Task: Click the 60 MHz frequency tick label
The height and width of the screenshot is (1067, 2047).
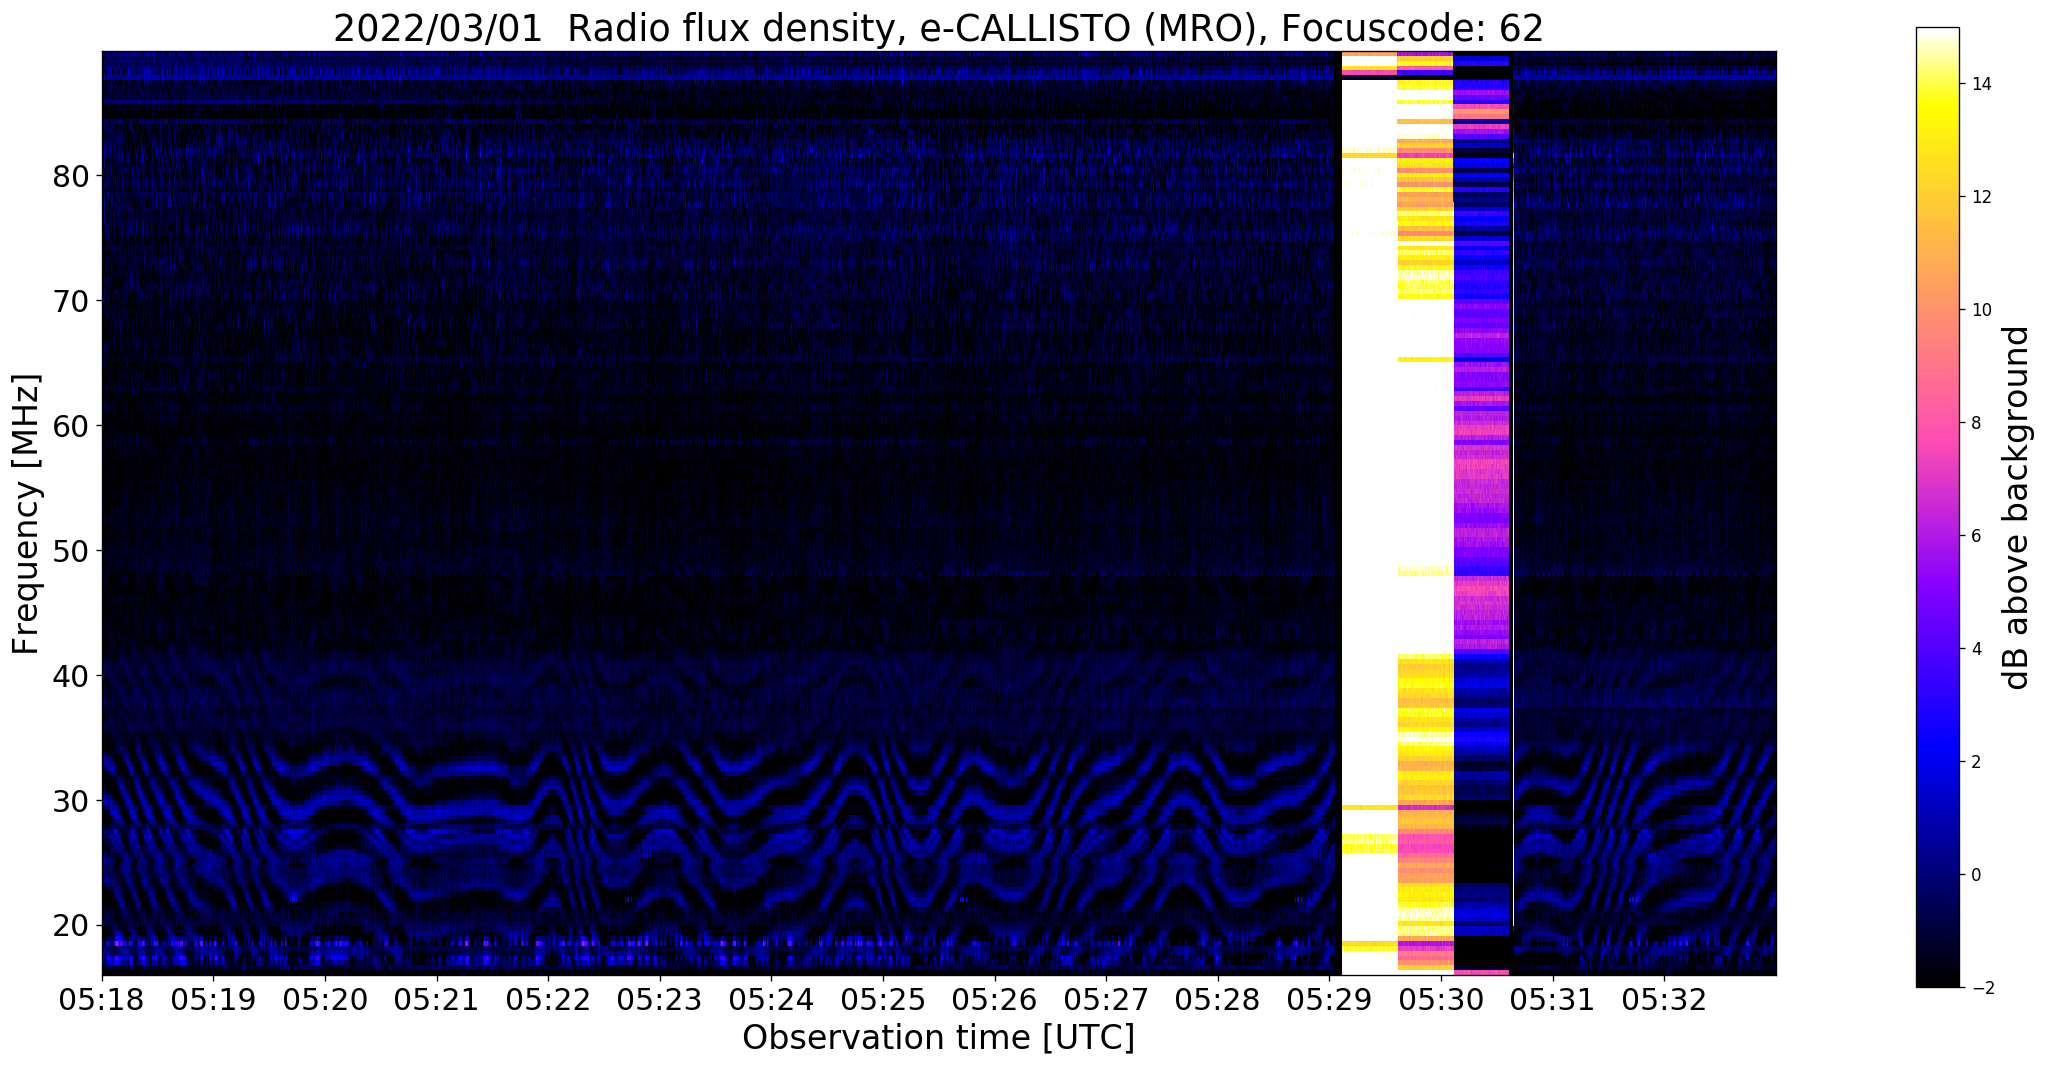Action: point(71,426)
